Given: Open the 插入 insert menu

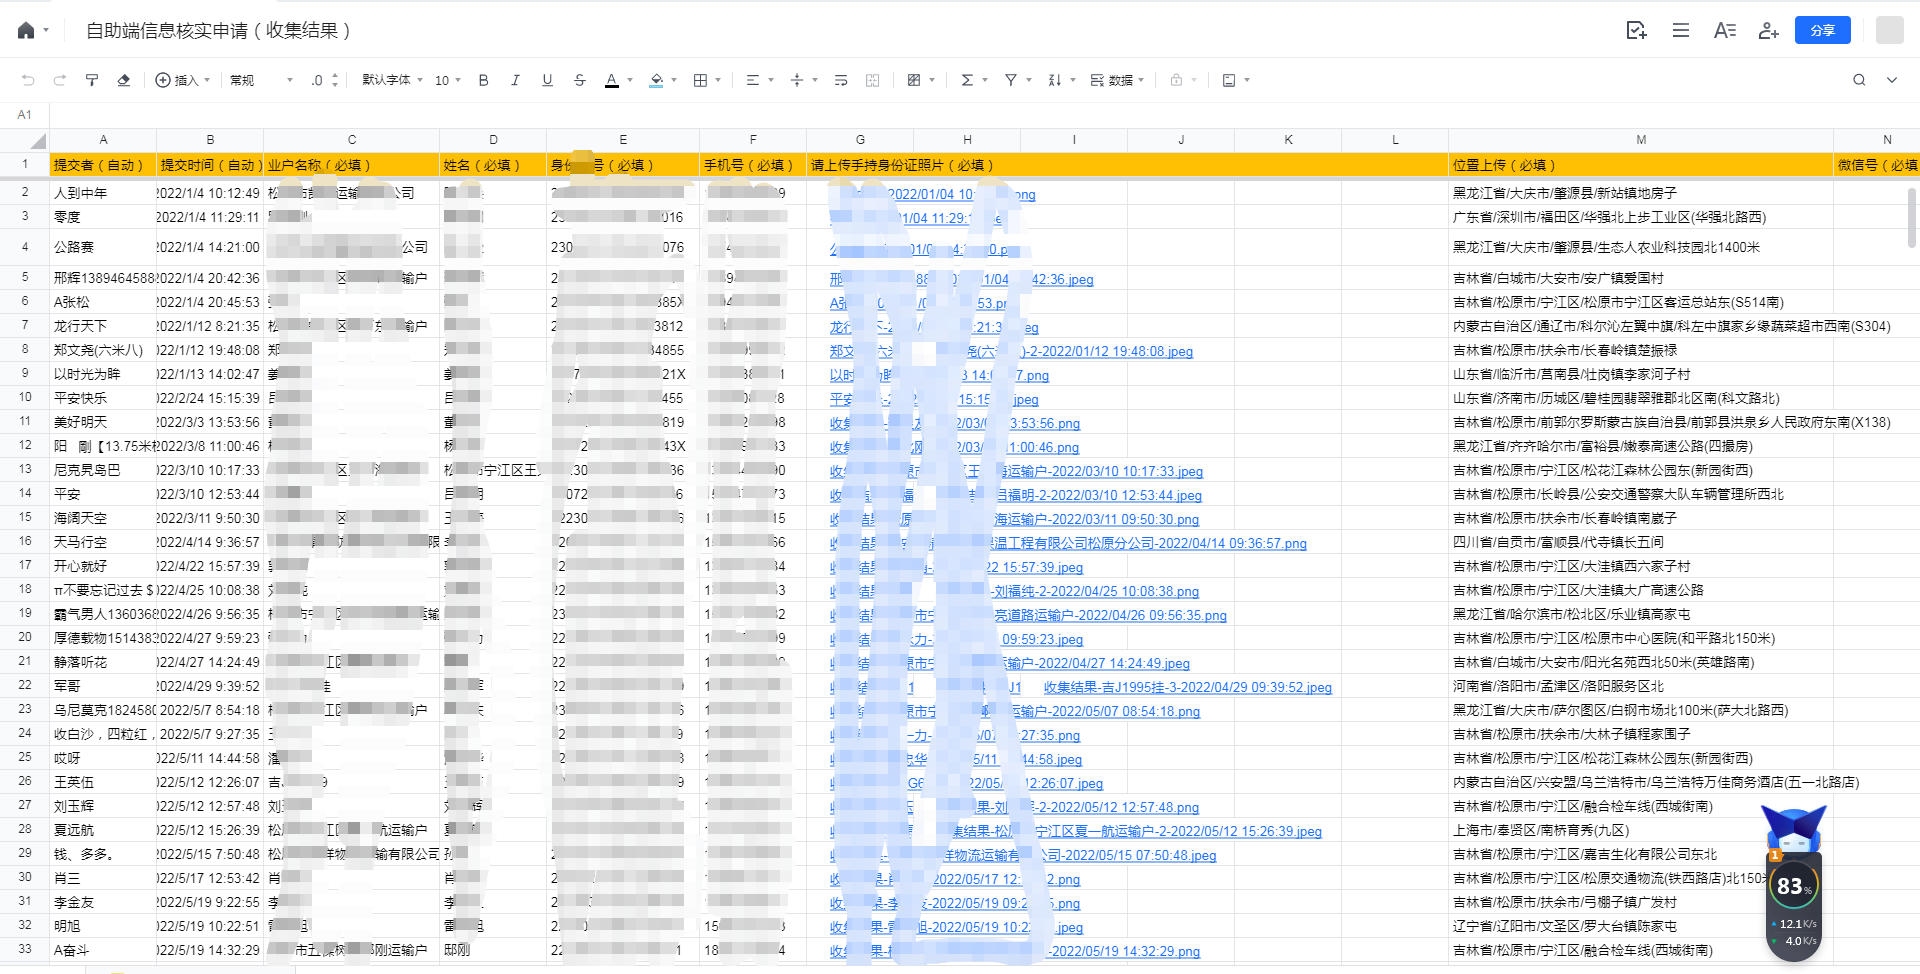Looking at the screenshot, I should pyautogui.click(x=183, y=80).
